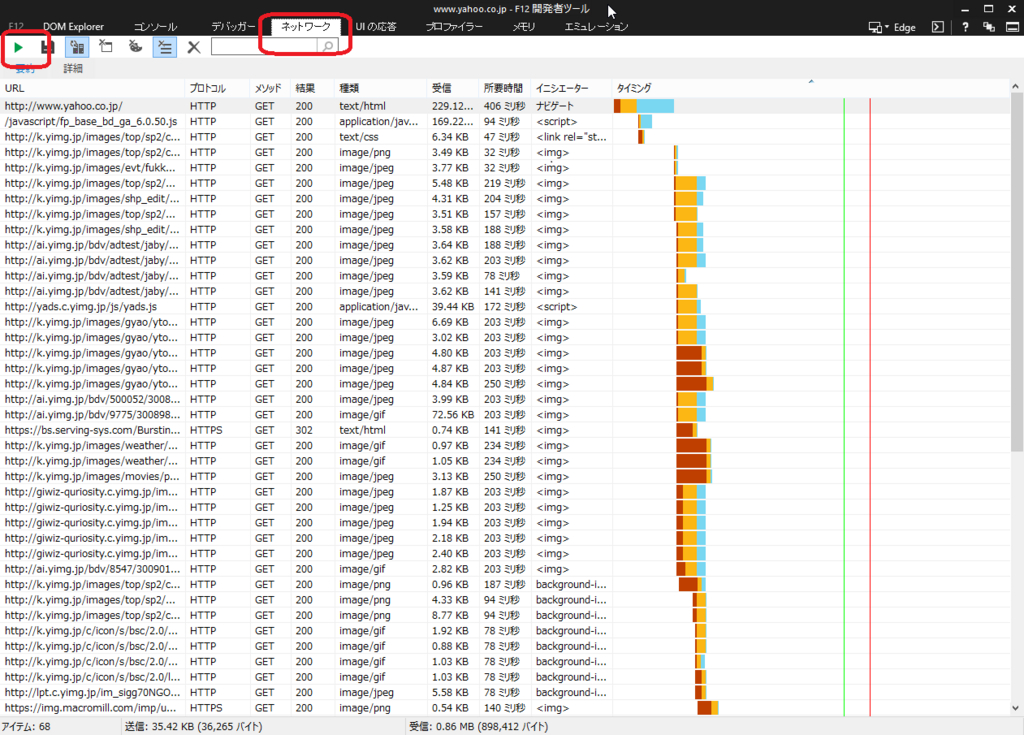
Task: Sort by the 種類 column header
Action: [x=380, y=88]
